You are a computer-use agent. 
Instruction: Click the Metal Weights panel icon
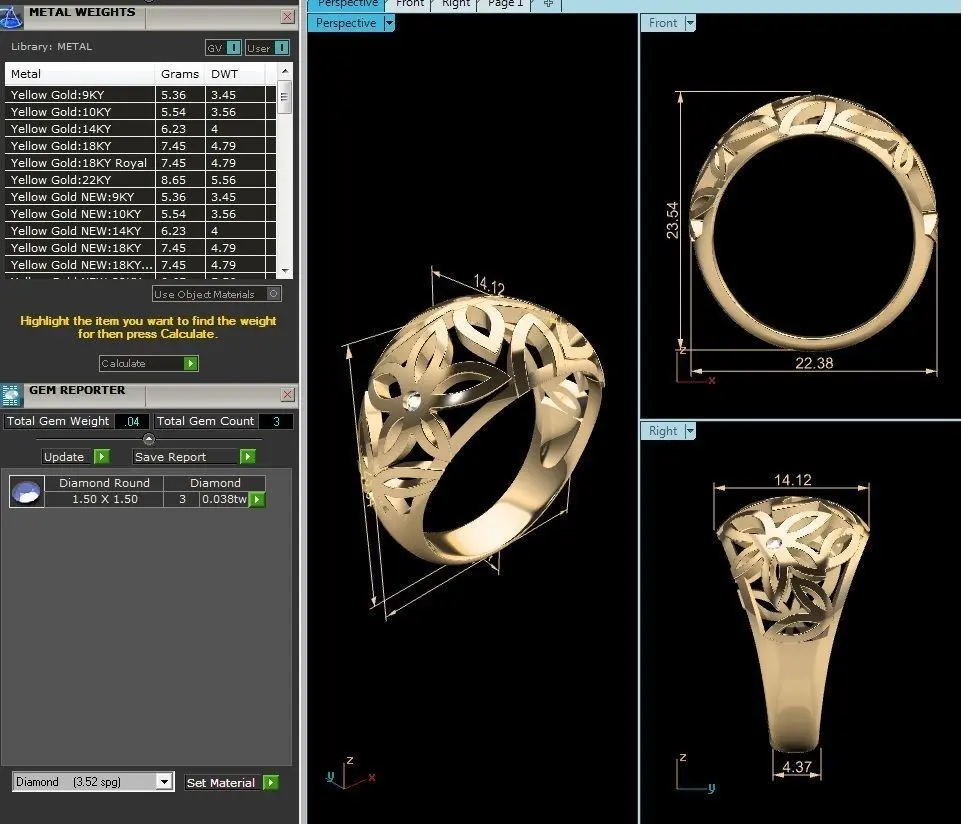11,17
